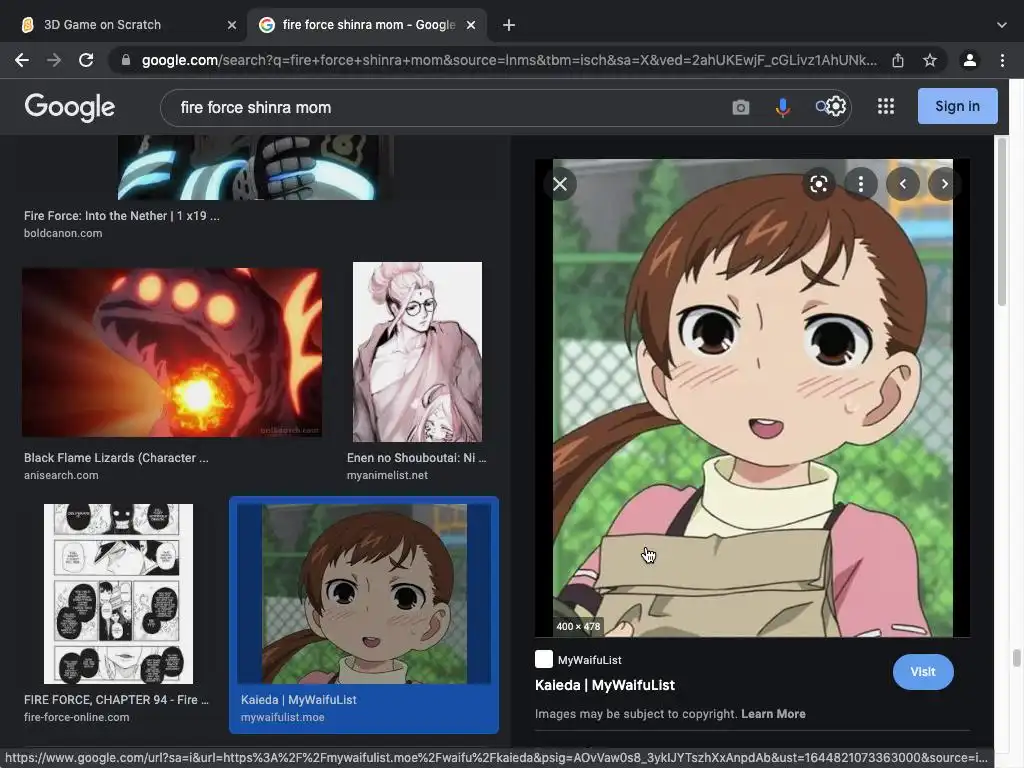The height and width of the screenshot is (768, 1024).
Task: Click the 400 × 478 image size label
Action: pos(578,626)
